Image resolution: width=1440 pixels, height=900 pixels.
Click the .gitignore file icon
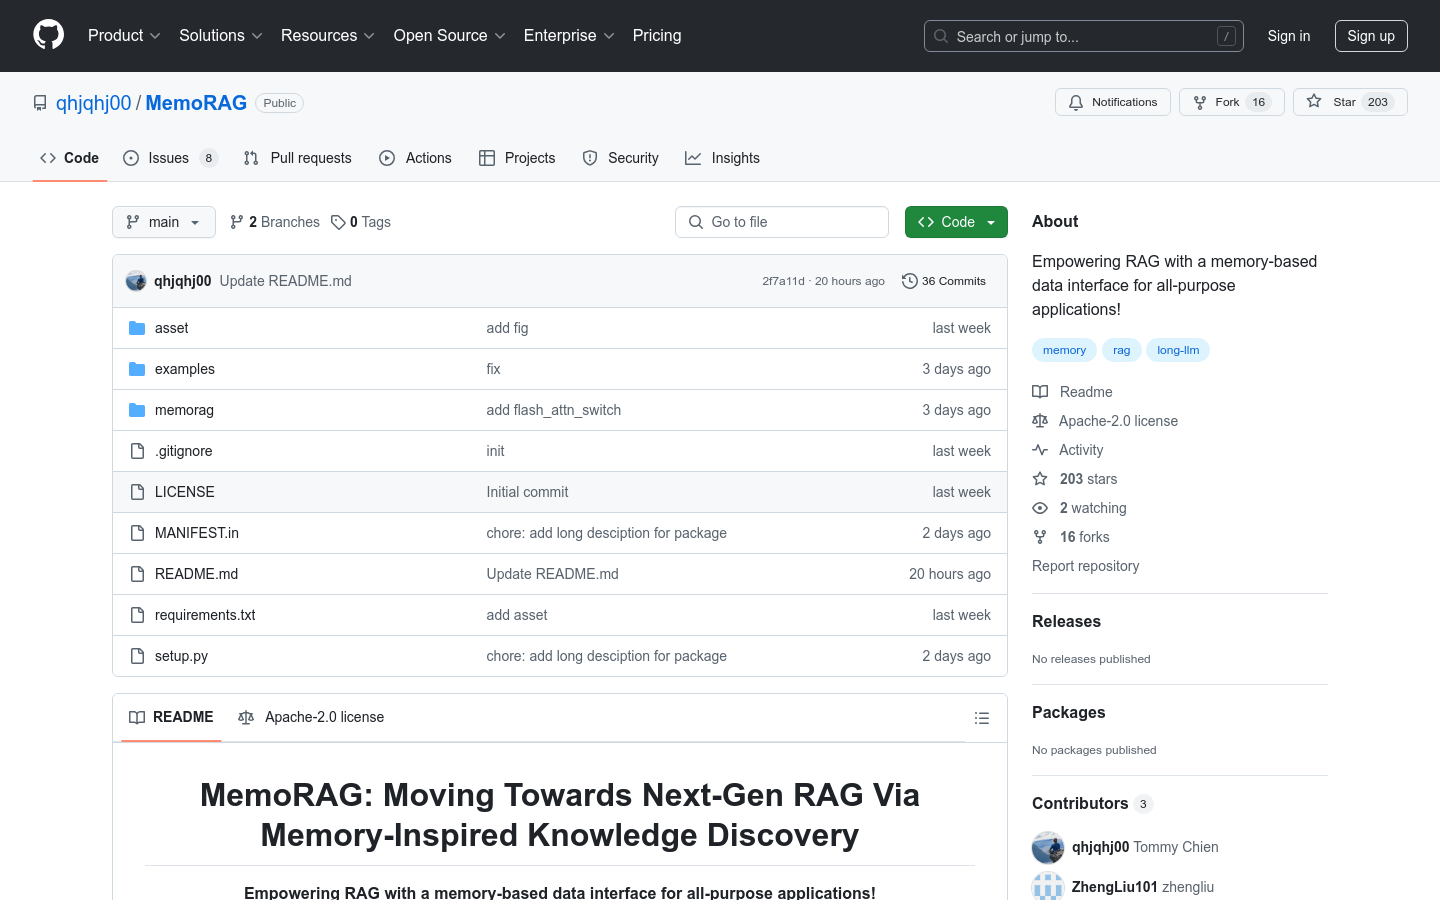coord(137,451)
